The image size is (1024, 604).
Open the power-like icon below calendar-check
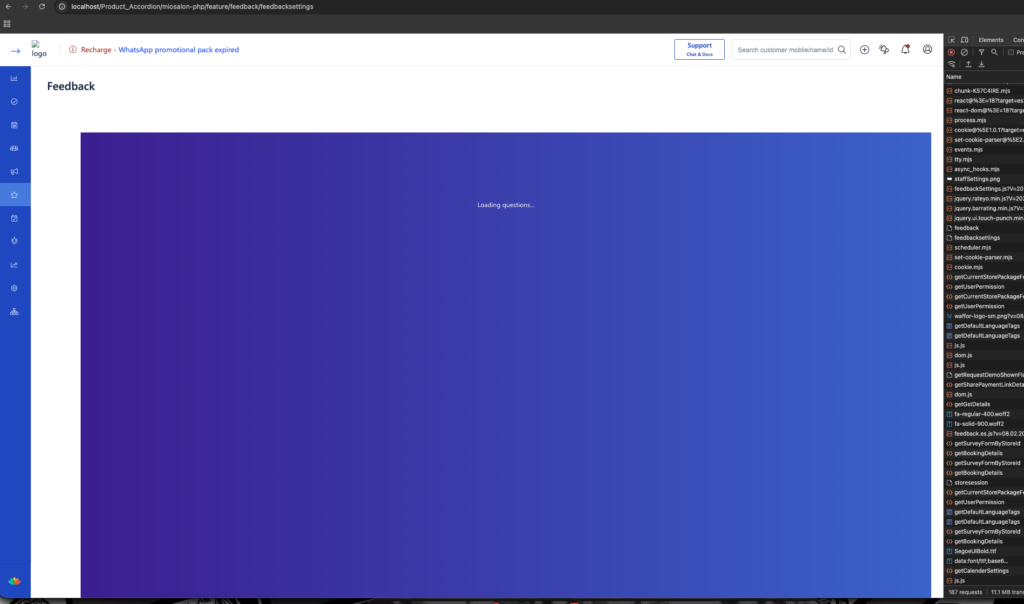tap(14, 241)
